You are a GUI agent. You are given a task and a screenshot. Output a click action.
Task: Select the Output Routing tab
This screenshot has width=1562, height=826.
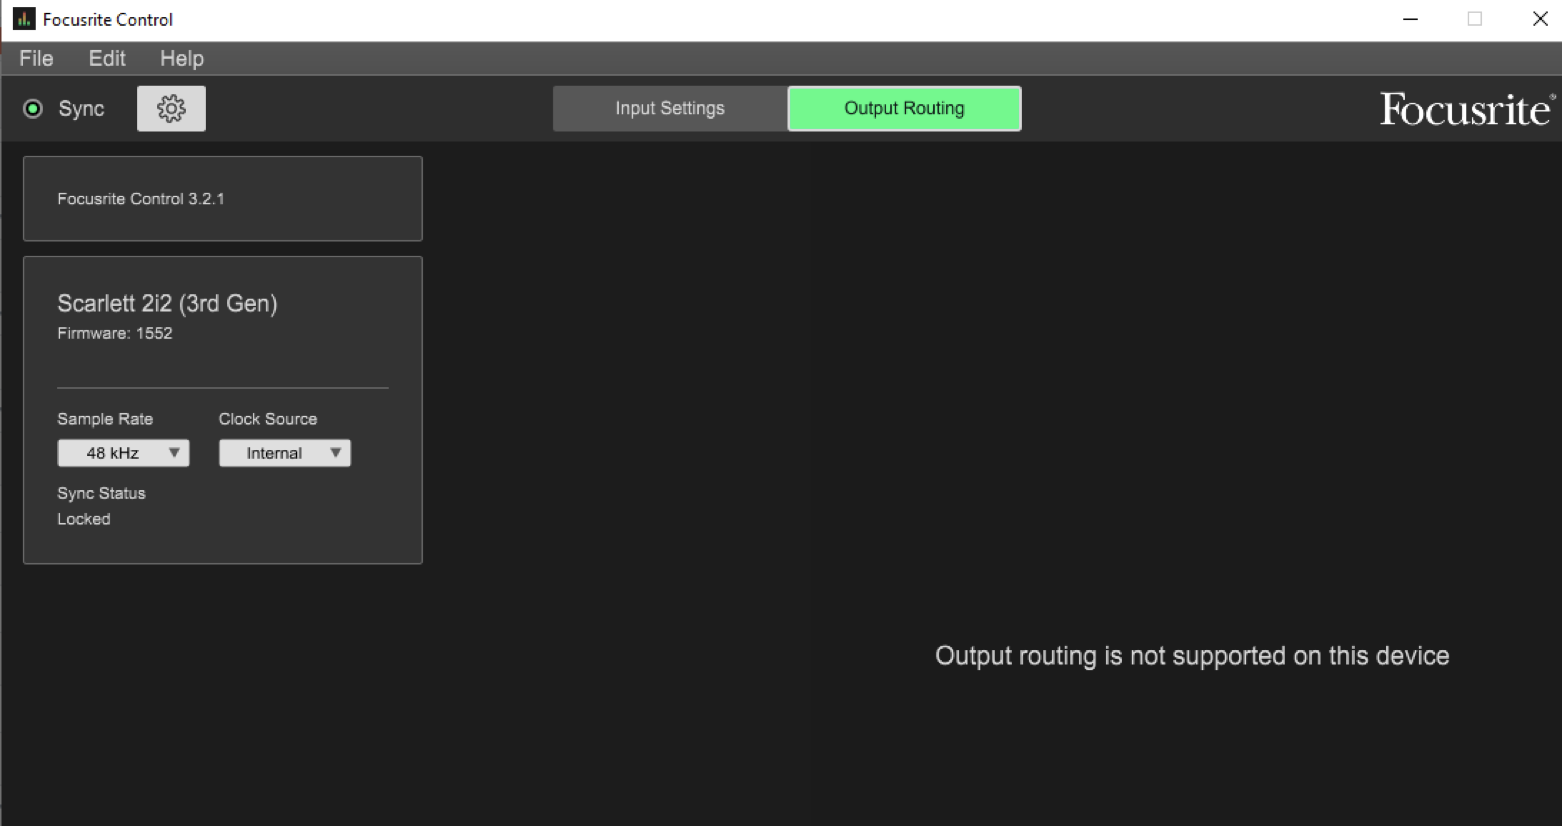pyautogui.click(x=904, y=108)
